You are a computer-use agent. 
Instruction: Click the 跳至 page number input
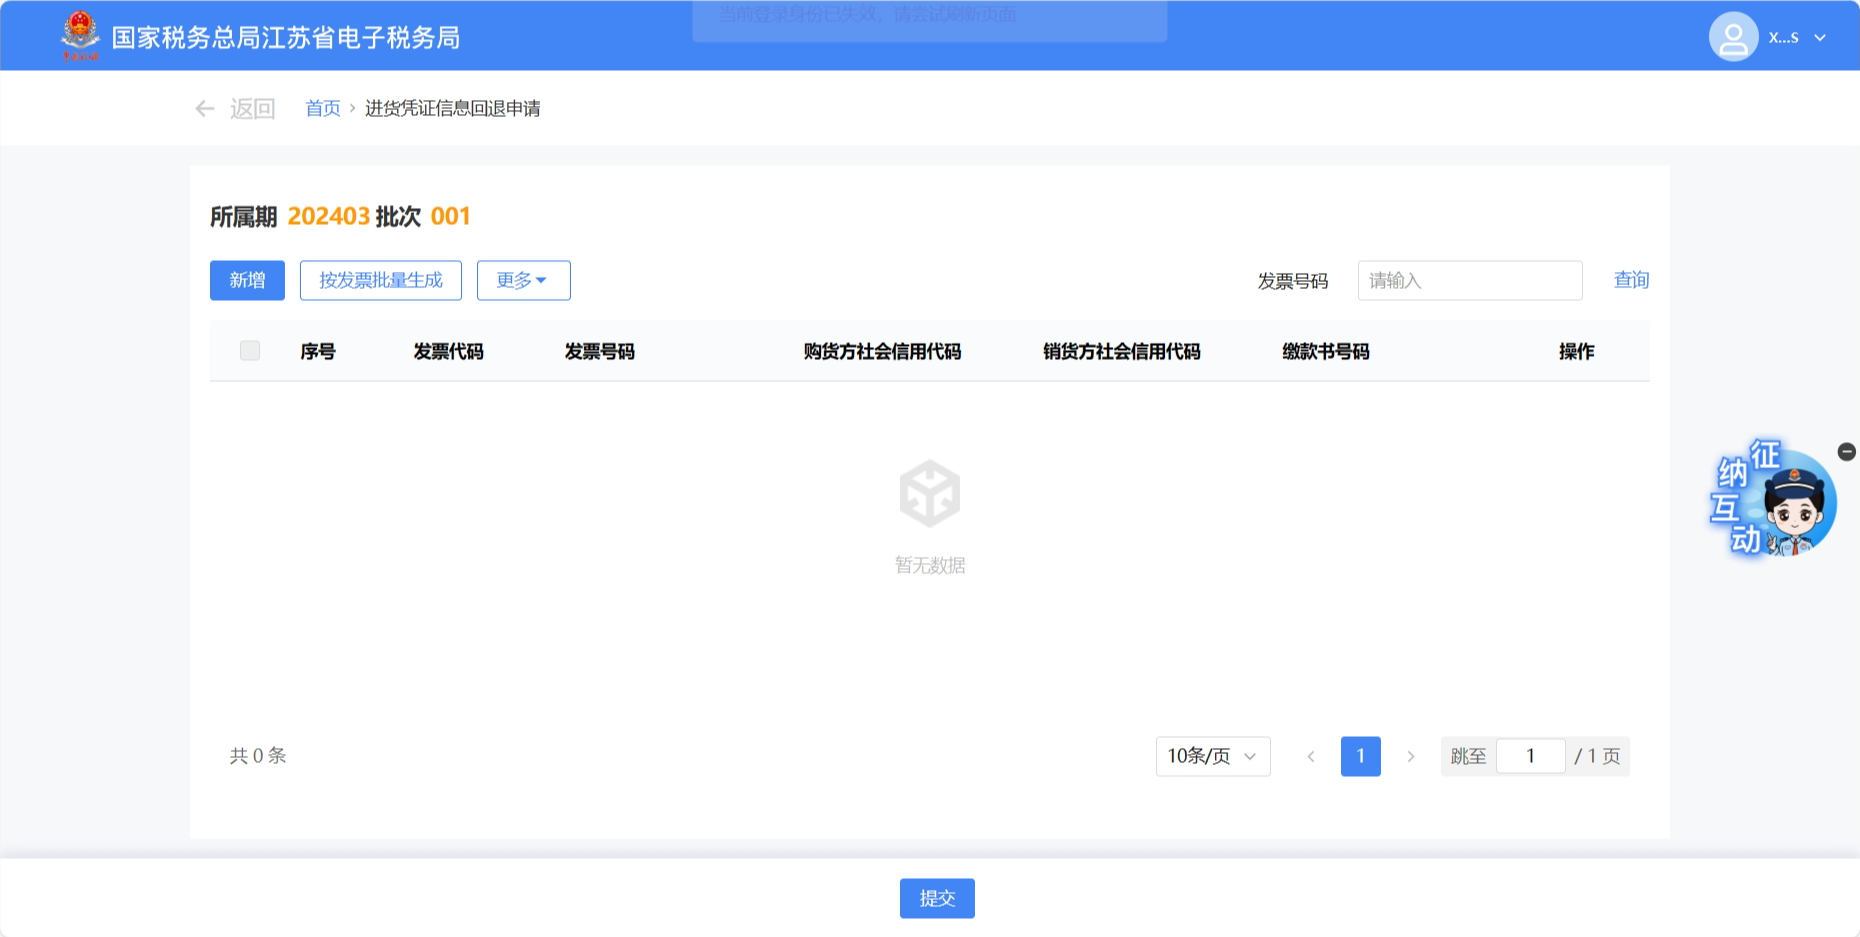click(1529, 756)
